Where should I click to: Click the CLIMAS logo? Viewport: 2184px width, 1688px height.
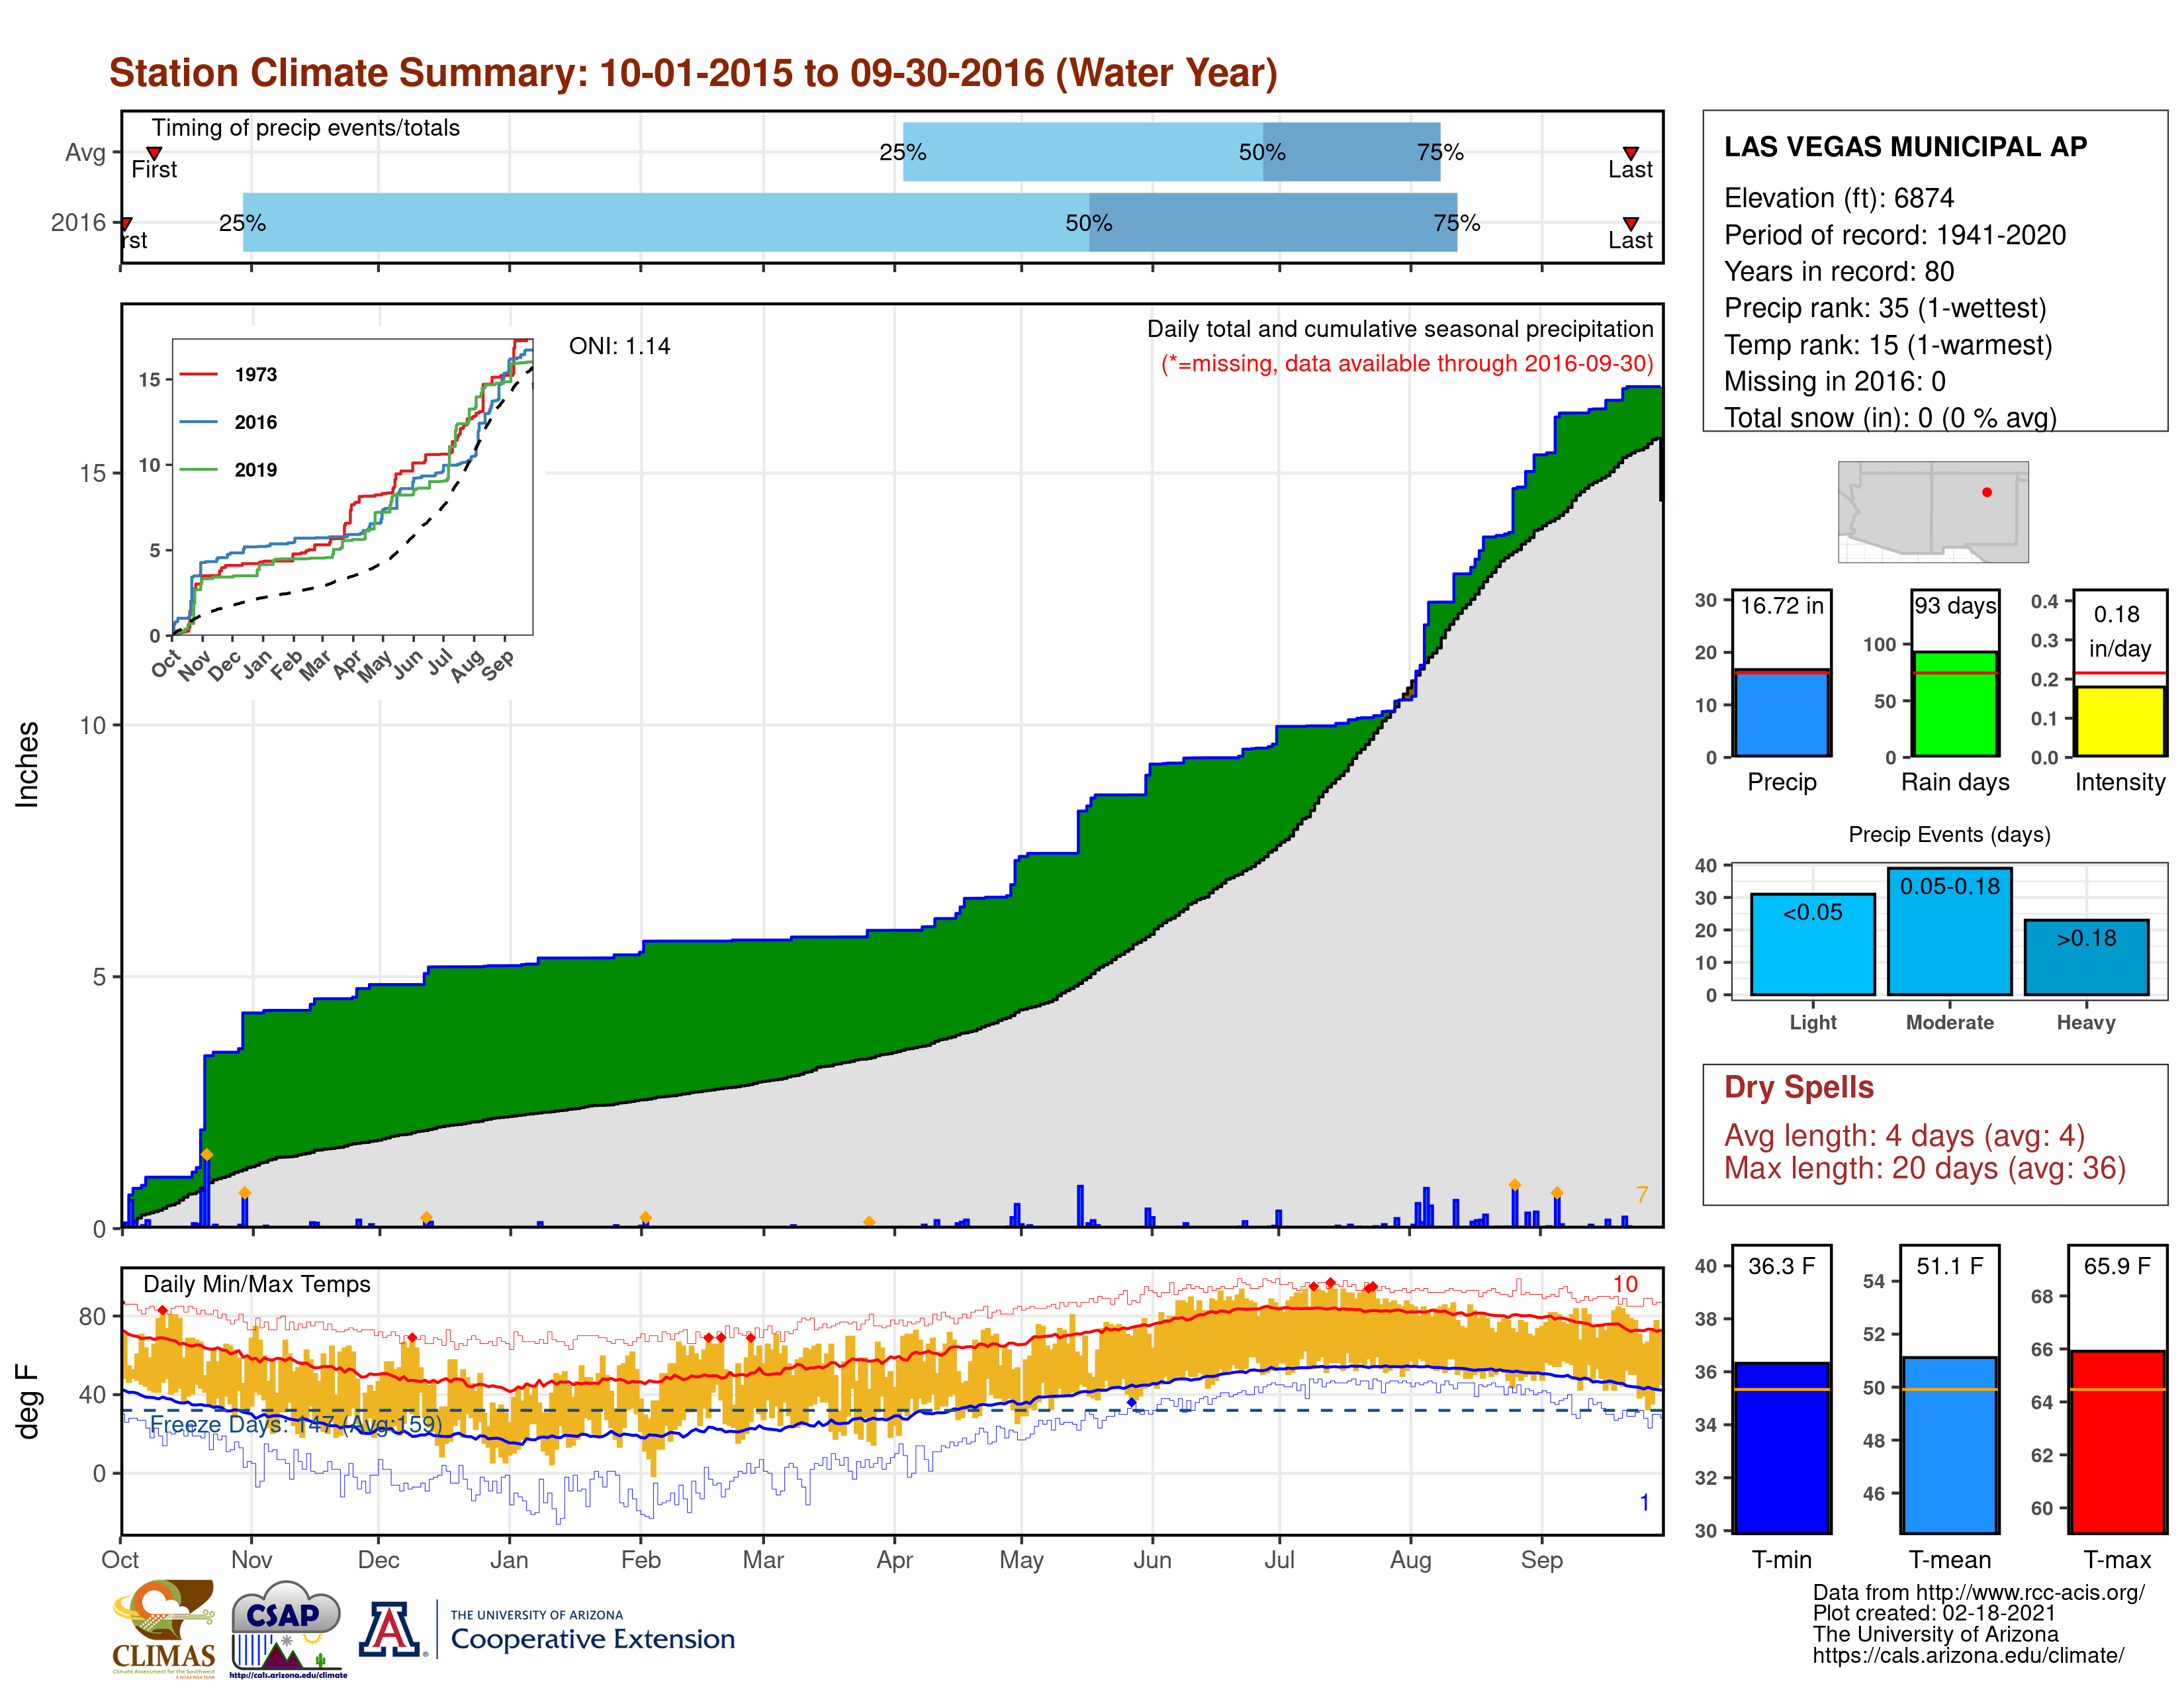pos(164,1628)
